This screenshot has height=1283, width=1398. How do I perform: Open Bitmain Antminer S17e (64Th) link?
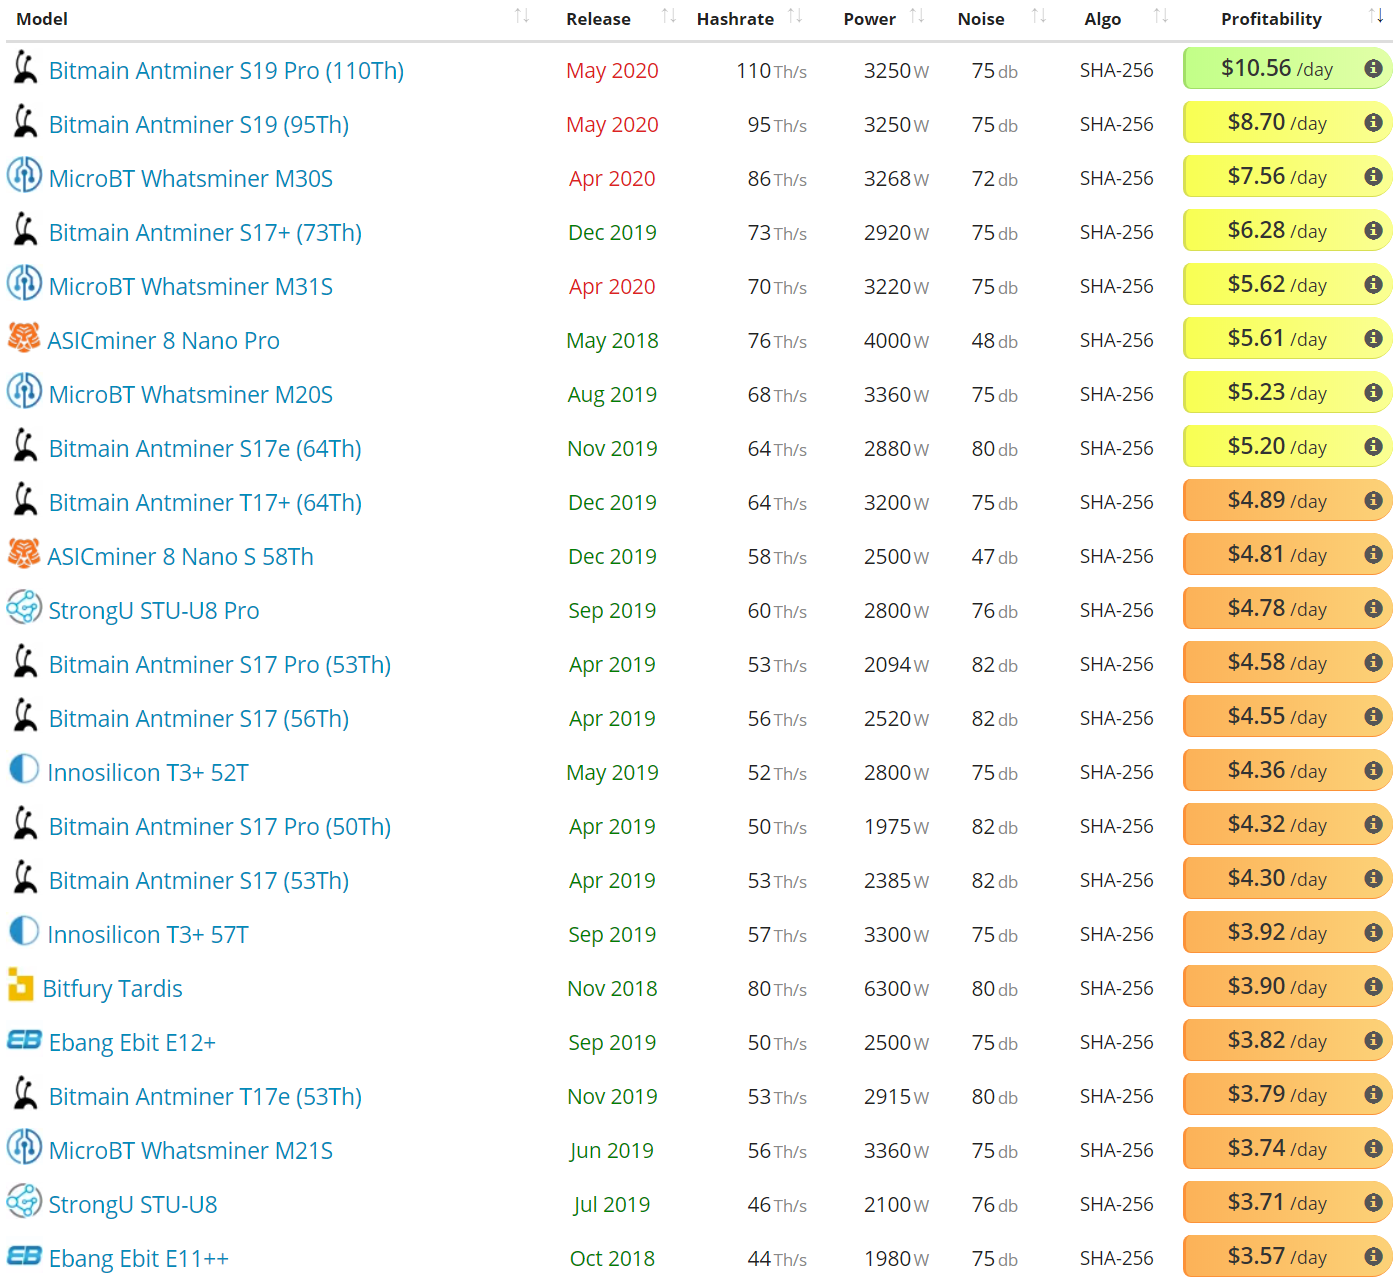pyautogui.click(x=206, y=449)
